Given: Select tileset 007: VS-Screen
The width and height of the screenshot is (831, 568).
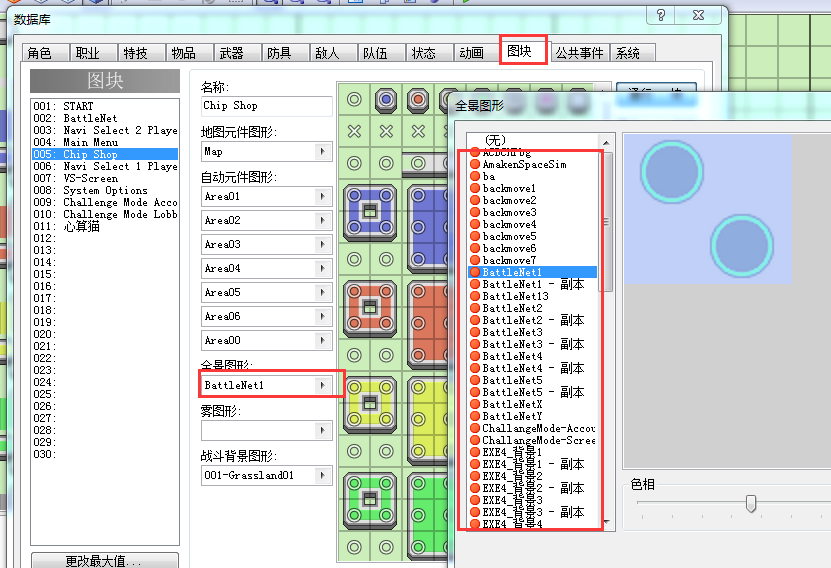Looking at the screenshot, I should 105,178.
